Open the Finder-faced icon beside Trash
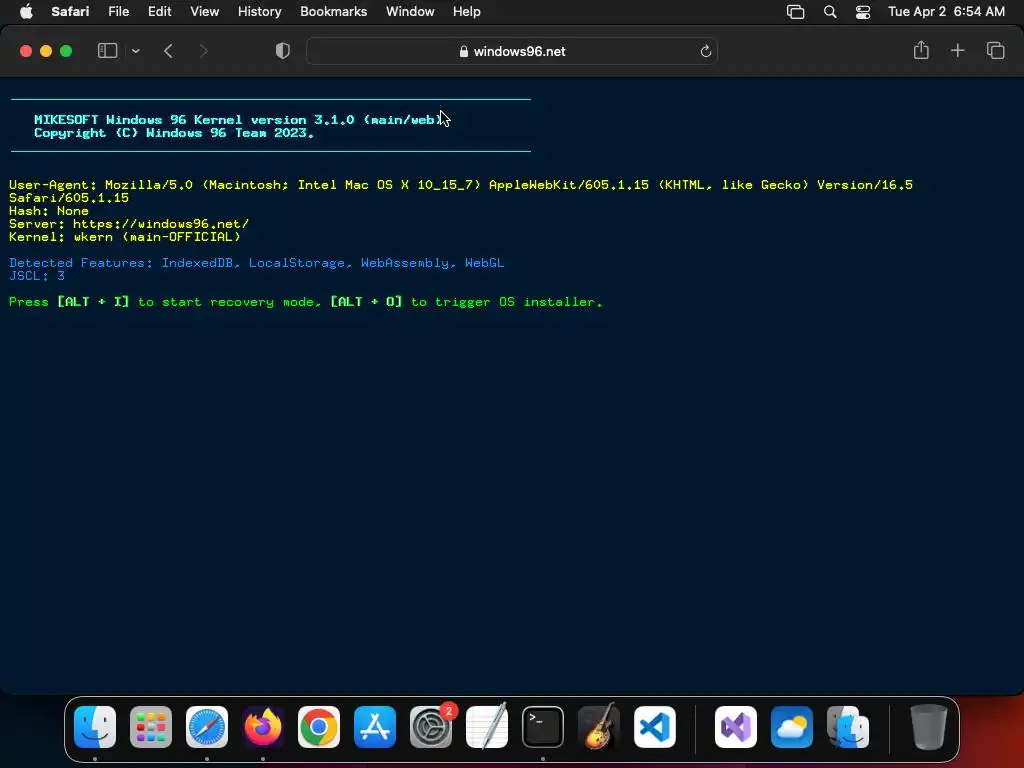 (848, 727)
